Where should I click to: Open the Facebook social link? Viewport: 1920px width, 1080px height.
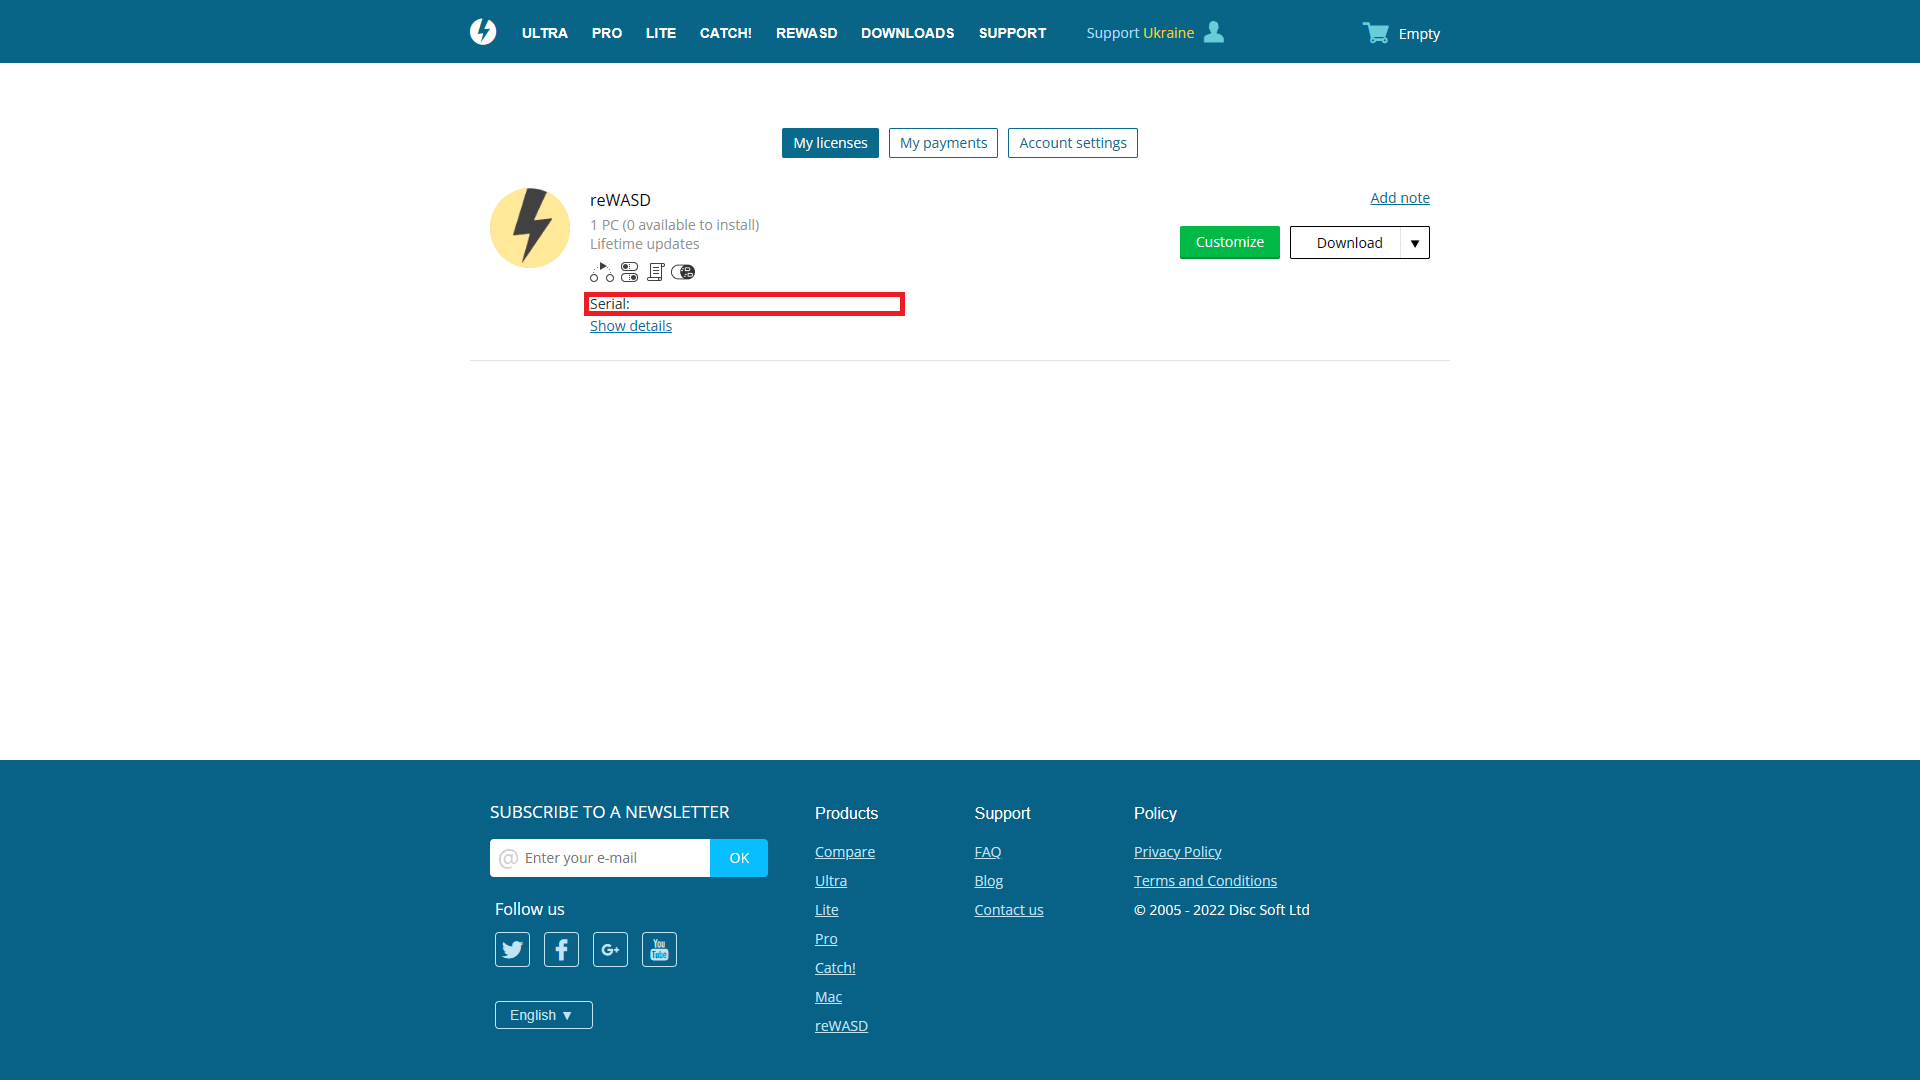coord(561,949)
